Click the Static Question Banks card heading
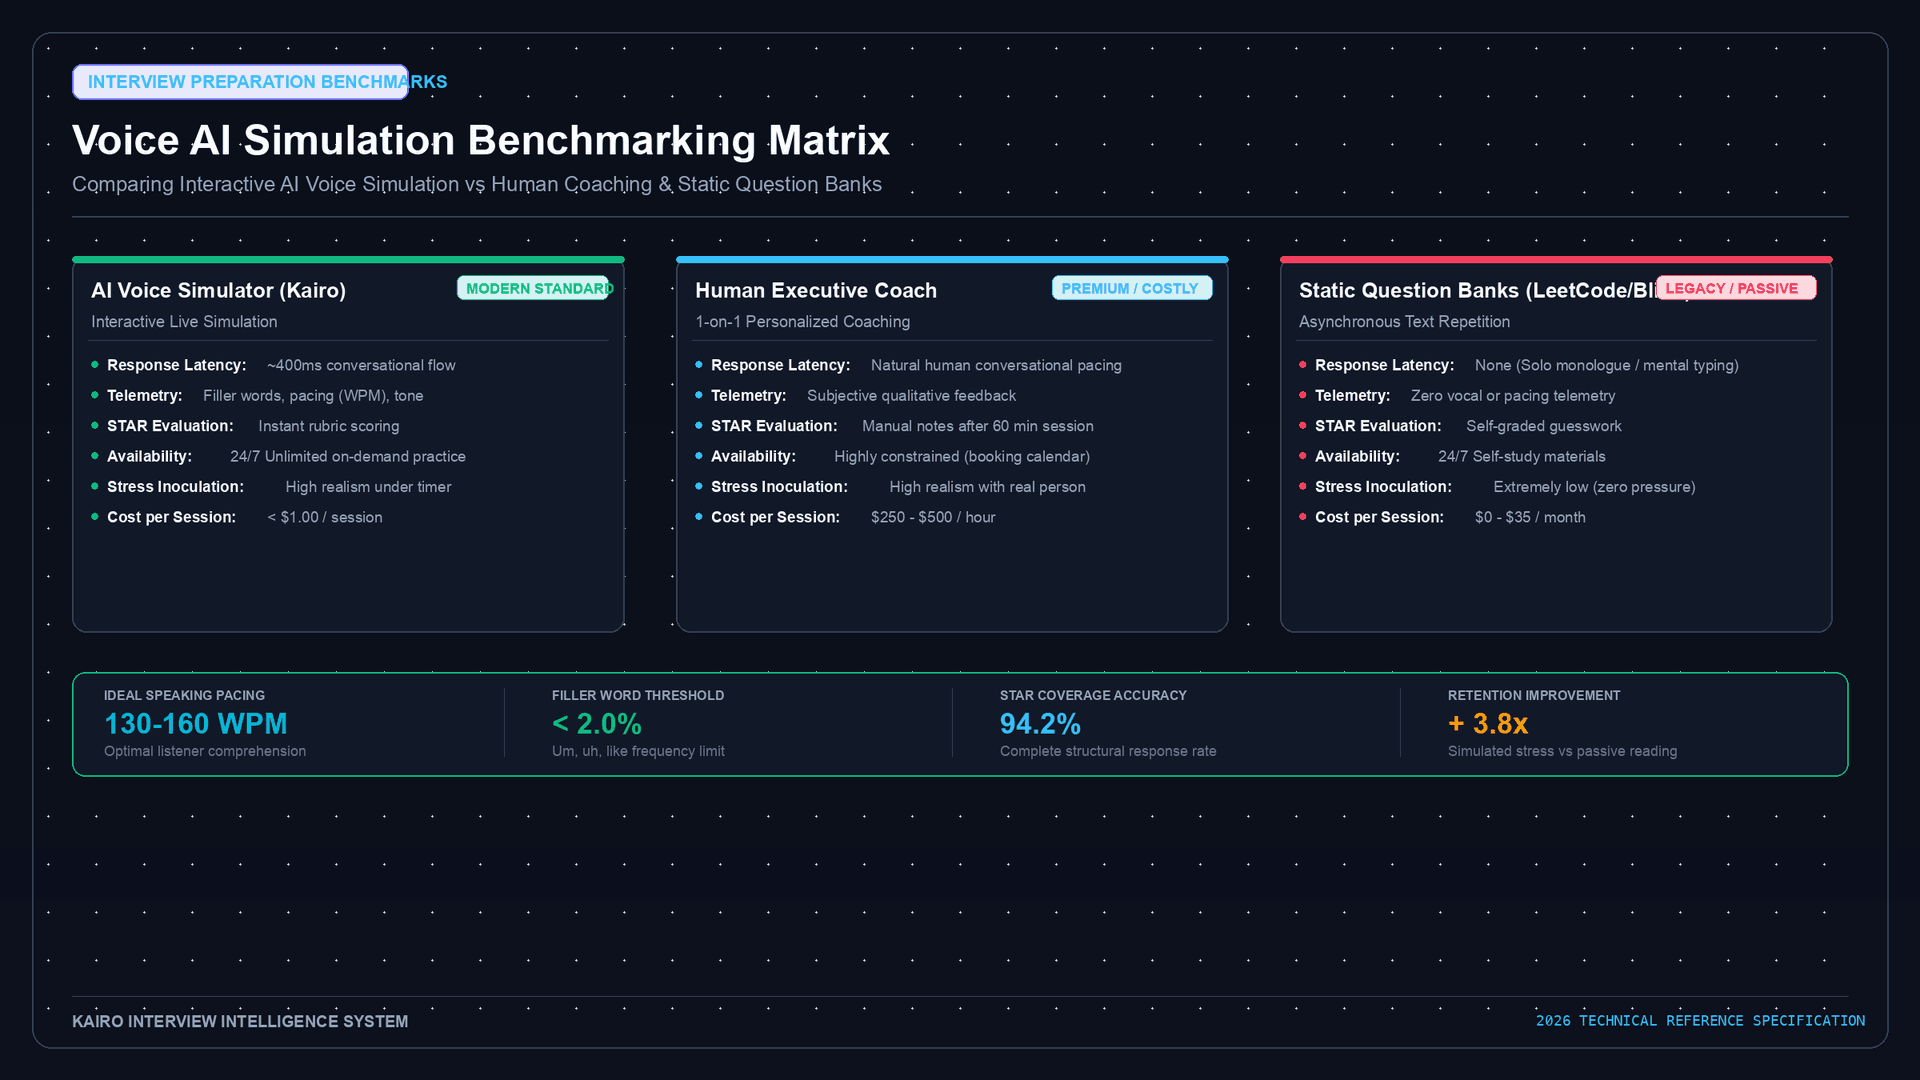Image resolution: width=1920 pixels, height=1080 pixels. (x=1477, y=290)
